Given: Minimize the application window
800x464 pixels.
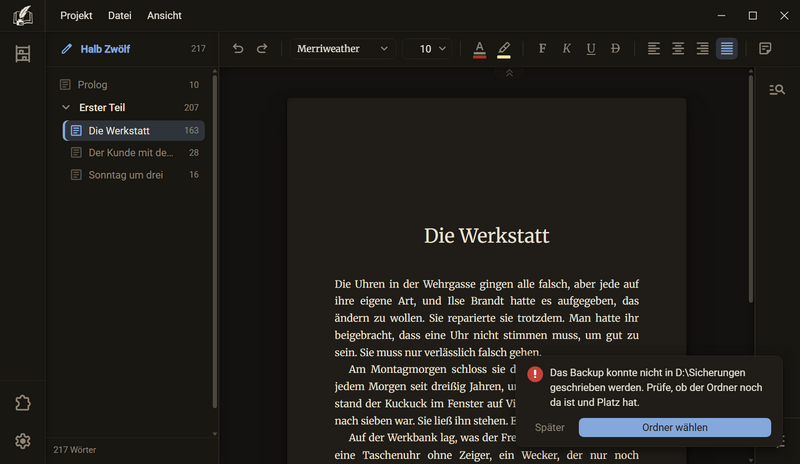Looking at the screenshot, I should (721, 16).
